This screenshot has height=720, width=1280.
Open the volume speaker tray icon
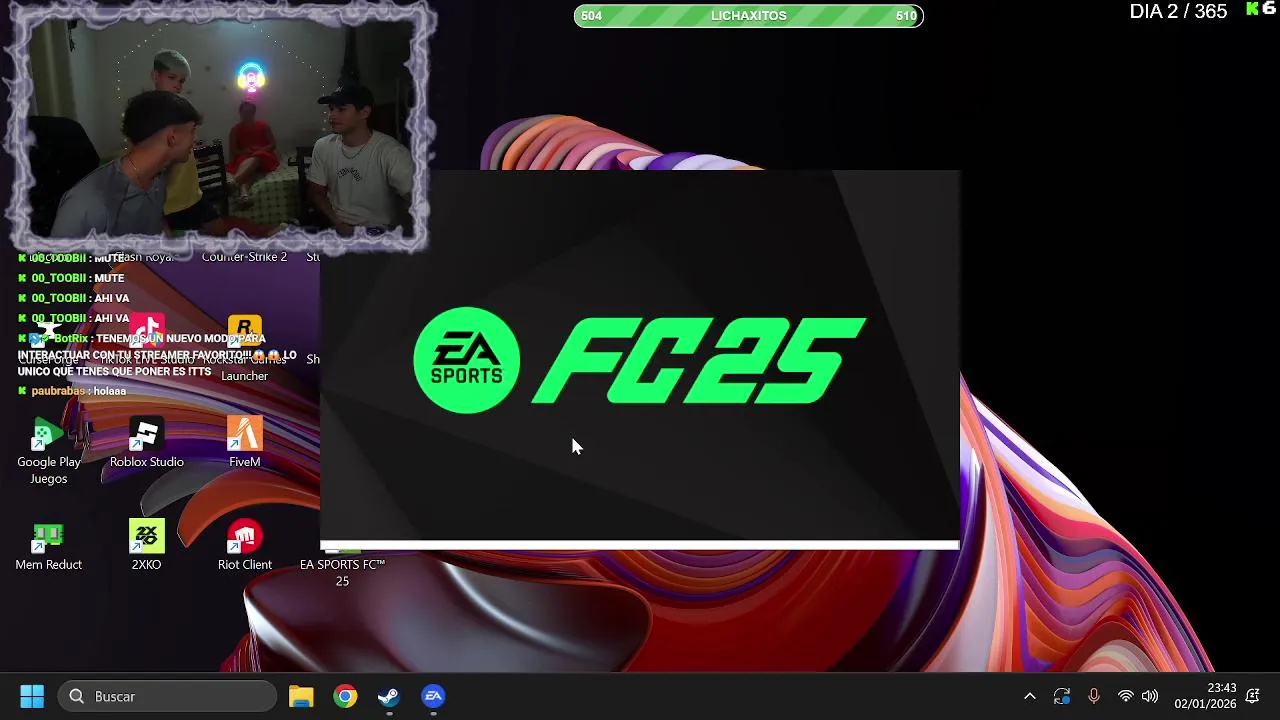1150,696
